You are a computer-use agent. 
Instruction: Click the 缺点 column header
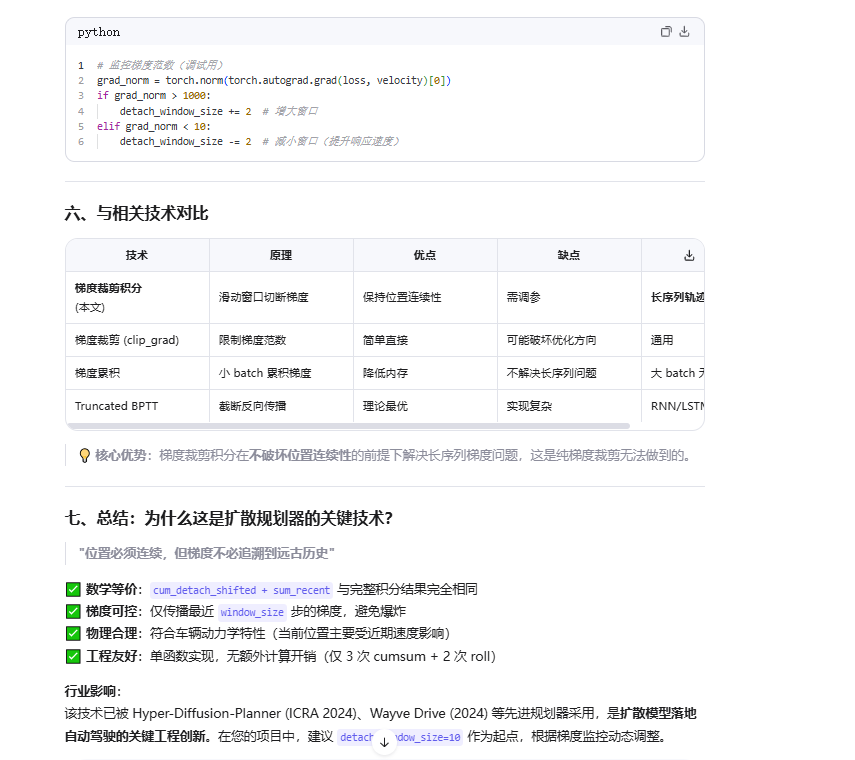click(569, 255)
